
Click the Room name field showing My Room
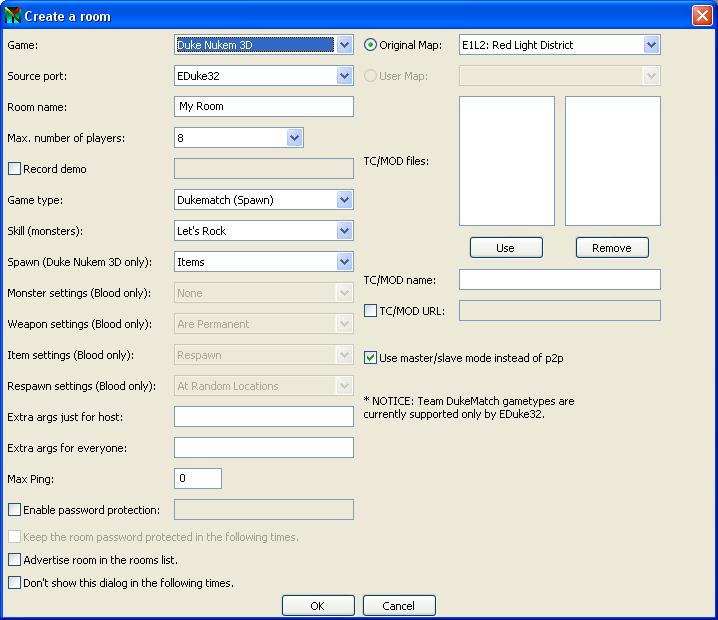264,106
